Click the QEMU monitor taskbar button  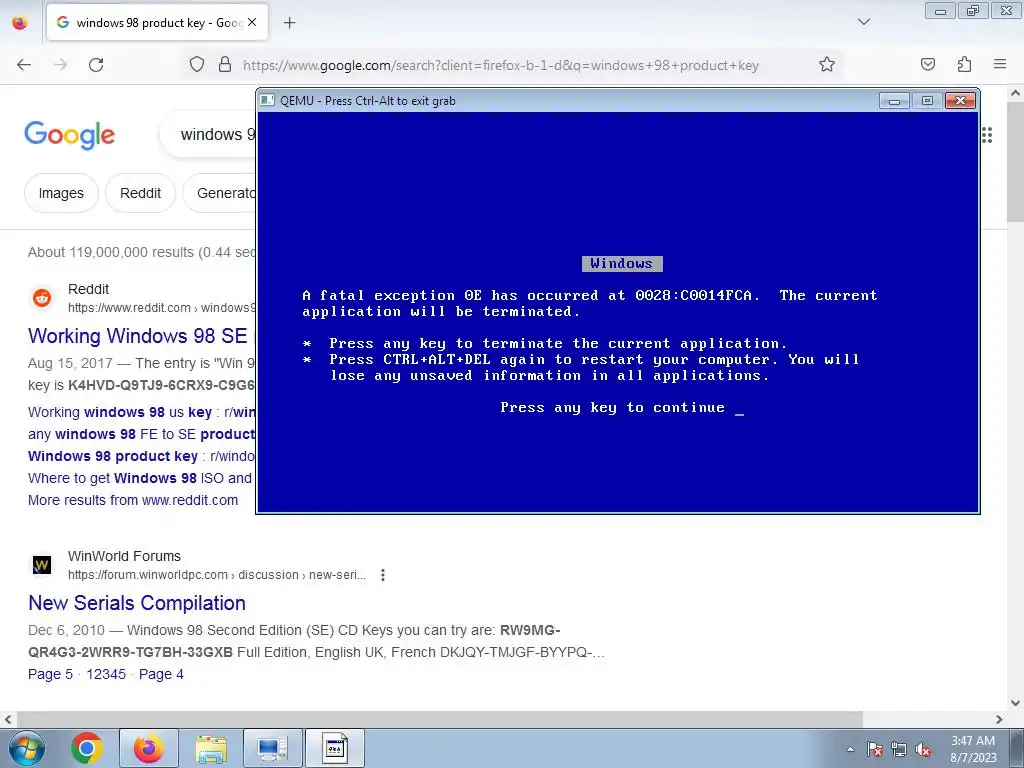[272, 748]
